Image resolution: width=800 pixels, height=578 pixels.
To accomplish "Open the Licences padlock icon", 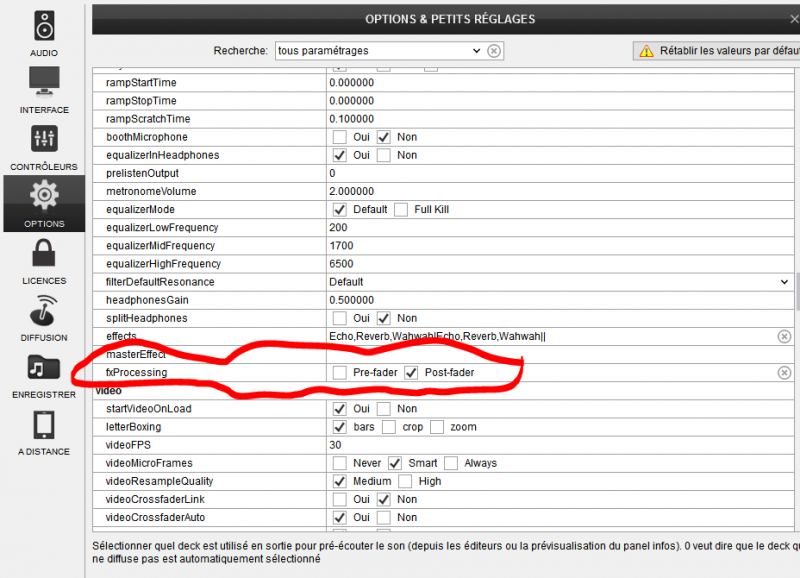I will coord(44,253).
